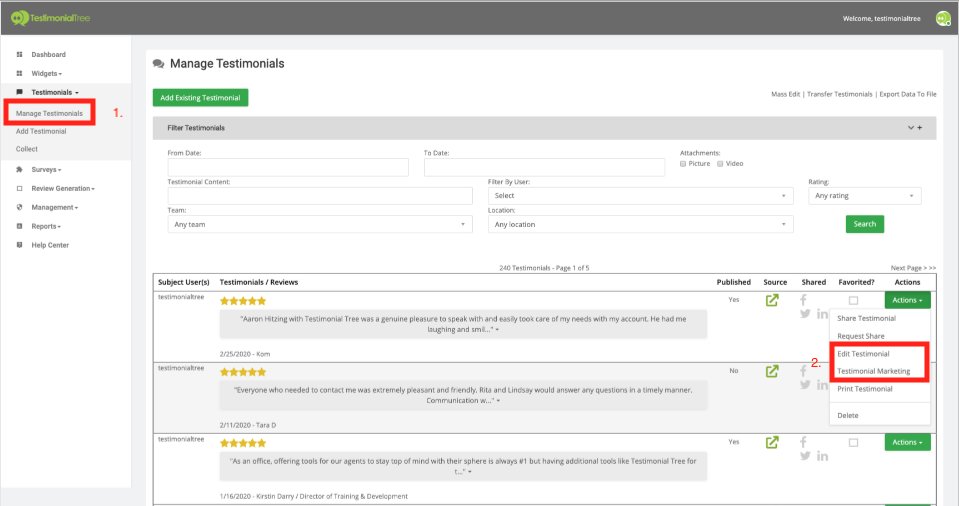Image resolution: width=959 pixels, height=506 pixels.
Task: Choose Testimonial Marketing from Actions menu
Action: [x=873, y=371]
